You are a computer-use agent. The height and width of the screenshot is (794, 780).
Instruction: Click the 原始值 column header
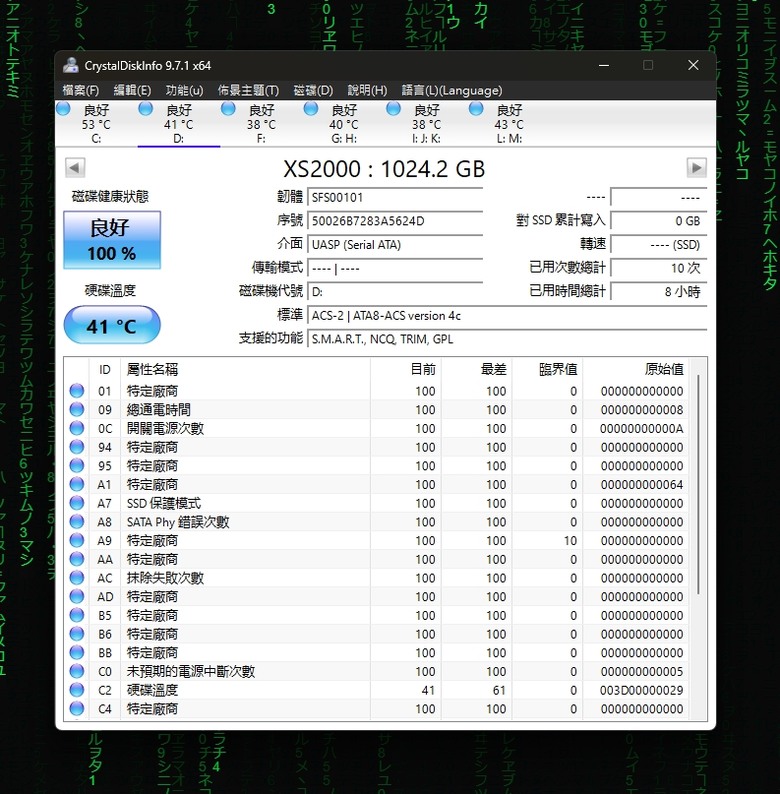click(635, 369)
